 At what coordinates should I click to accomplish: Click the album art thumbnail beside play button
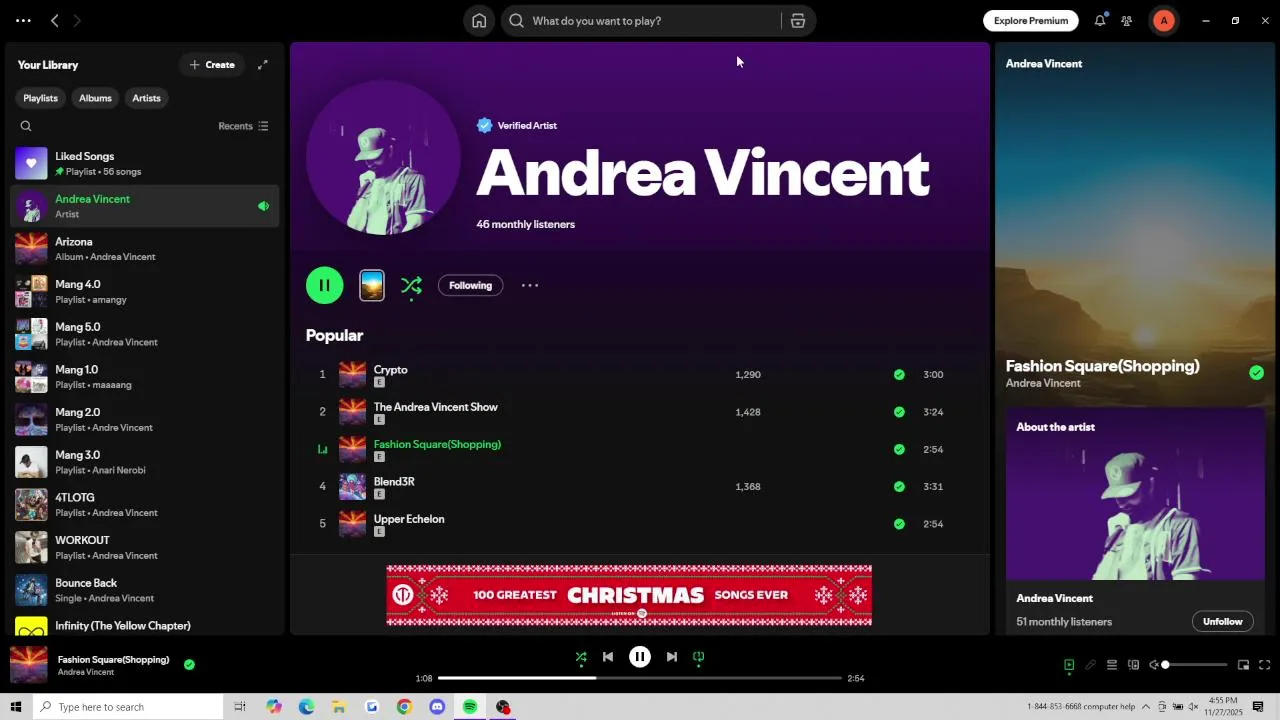click(372, 285)
